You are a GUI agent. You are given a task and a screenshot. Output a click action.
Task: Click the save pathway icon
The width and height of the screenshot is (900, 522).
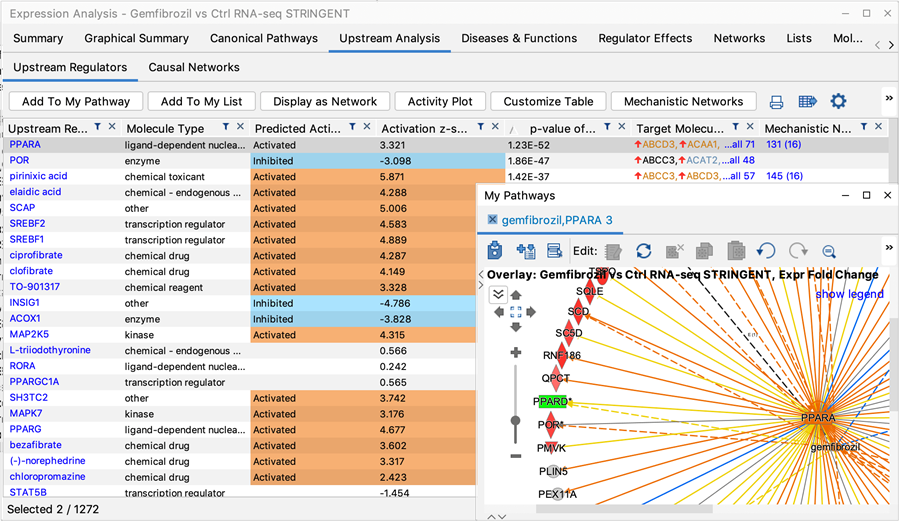(x=494, y=251)
